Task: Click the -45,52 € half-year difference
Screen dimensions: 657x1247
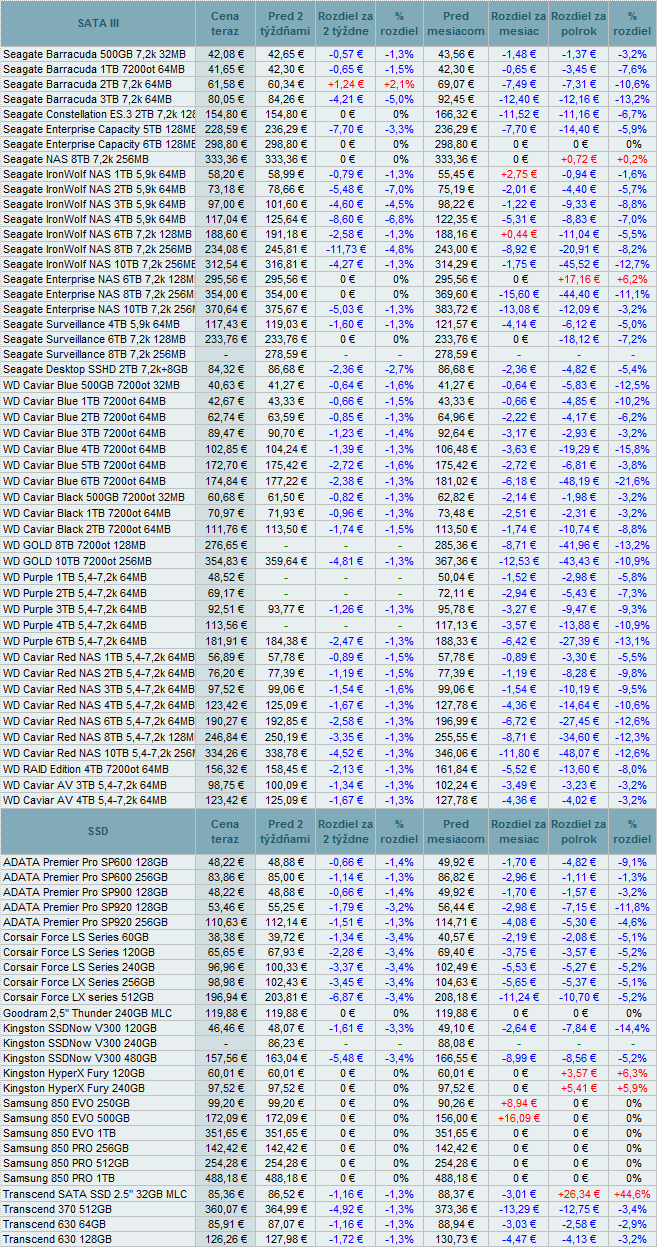Action: click(578, 264)
